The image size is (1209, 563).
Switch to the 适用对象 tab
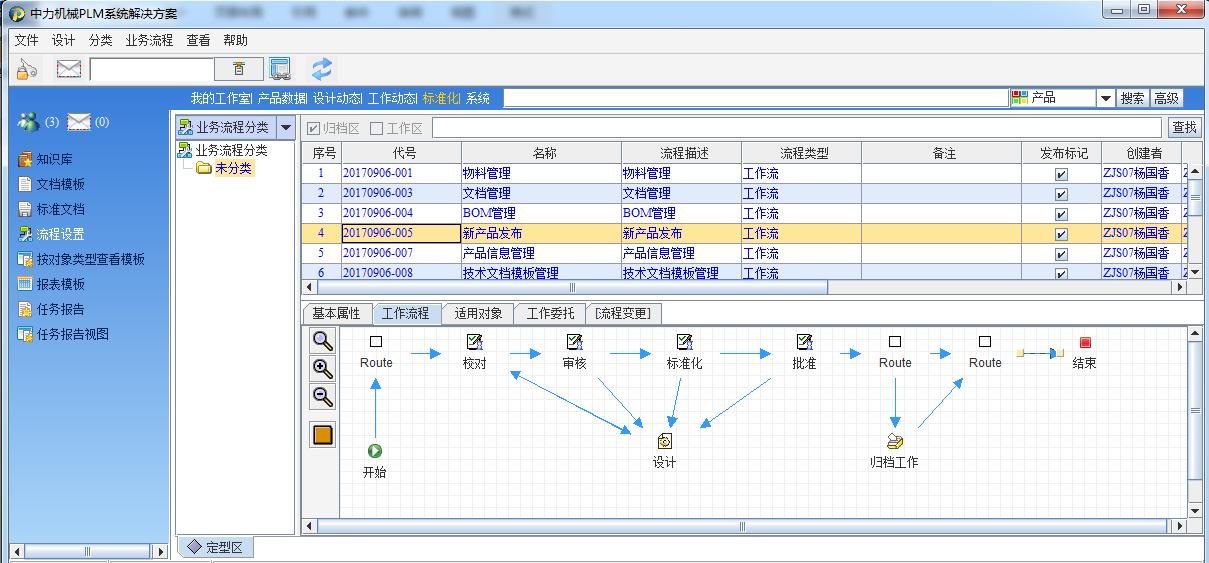pyautogui.click(x=478, y=313)
